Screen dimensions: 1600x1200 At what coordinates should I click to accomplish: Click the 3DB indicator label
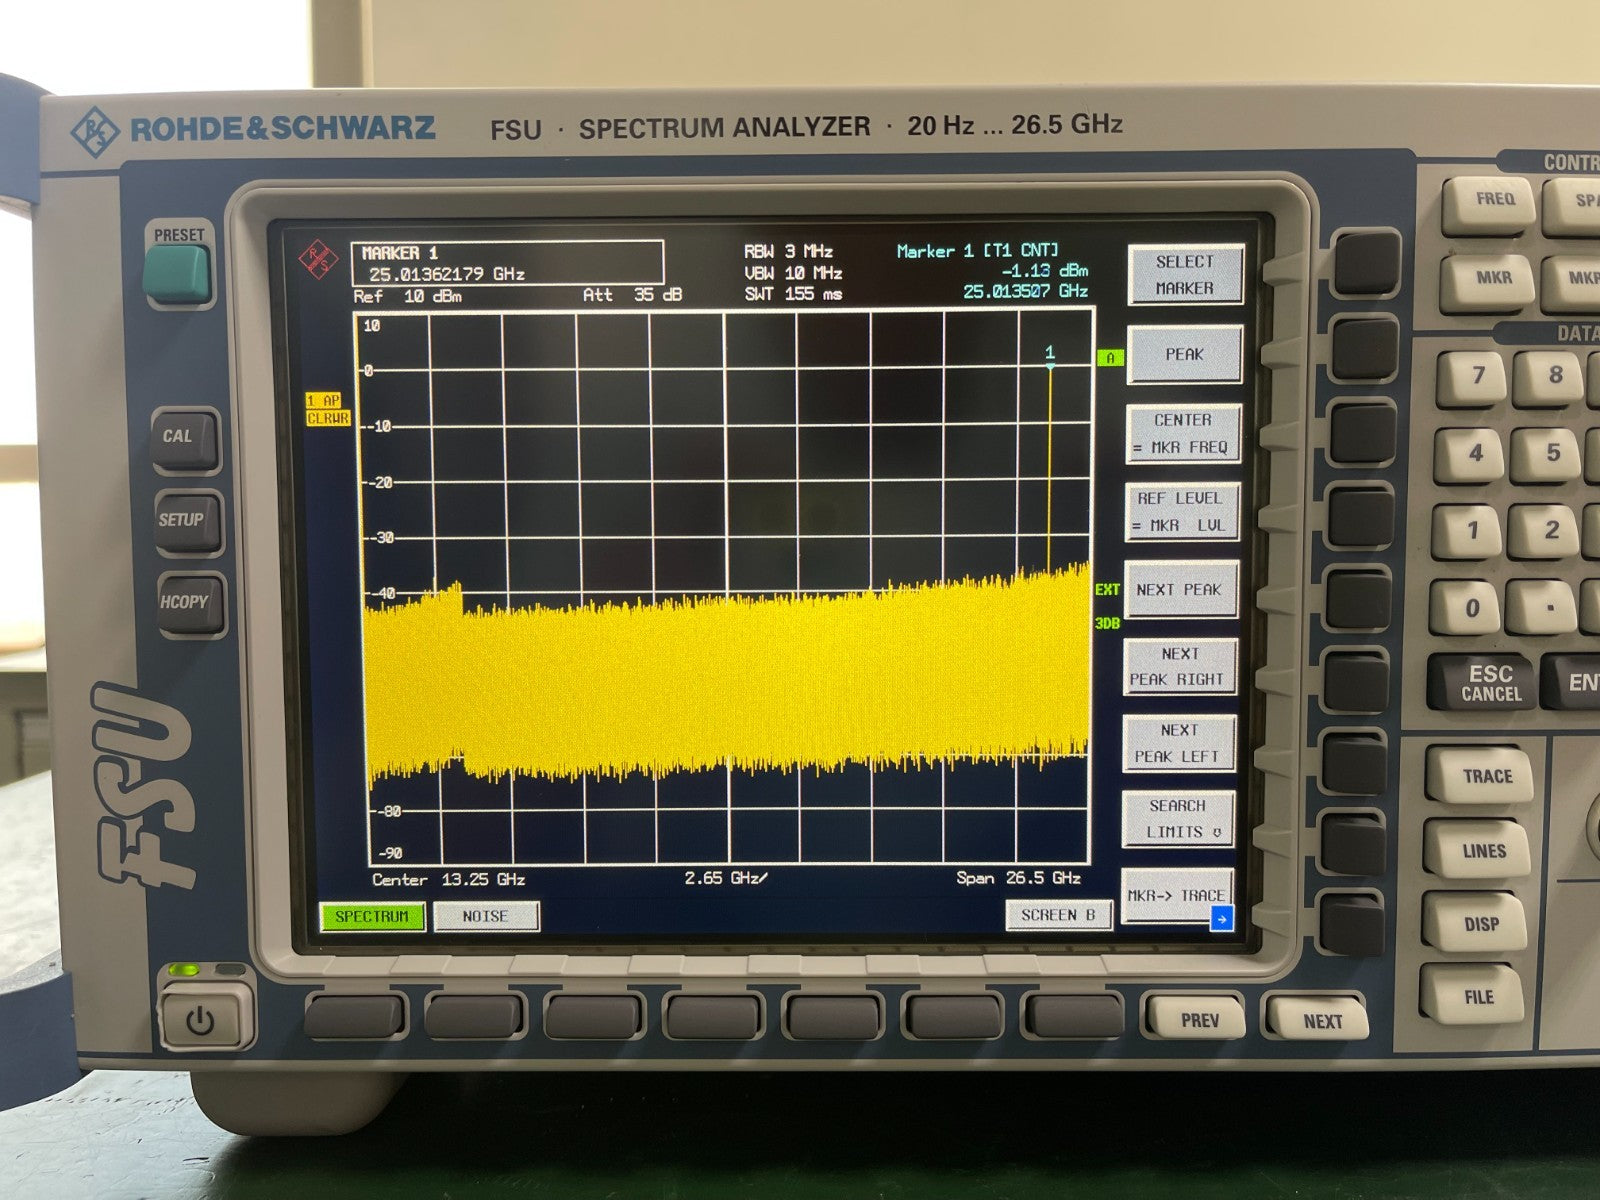[1107, 623]
